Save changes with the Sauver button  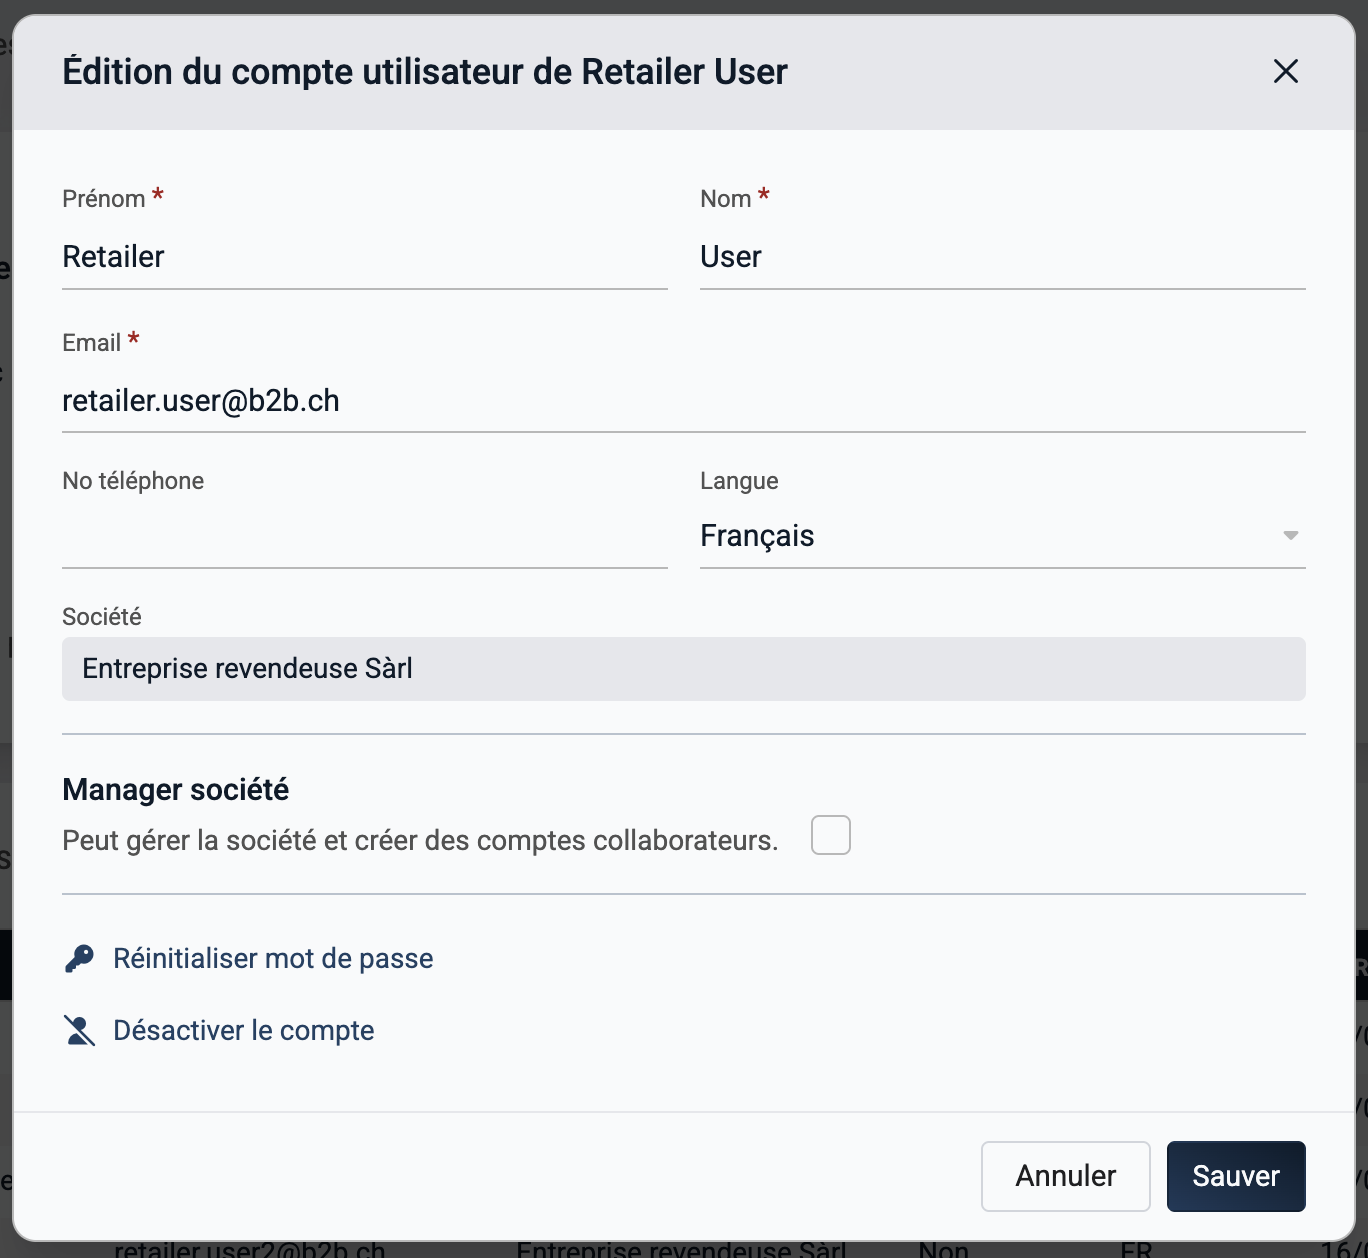pos(1236,1176)
